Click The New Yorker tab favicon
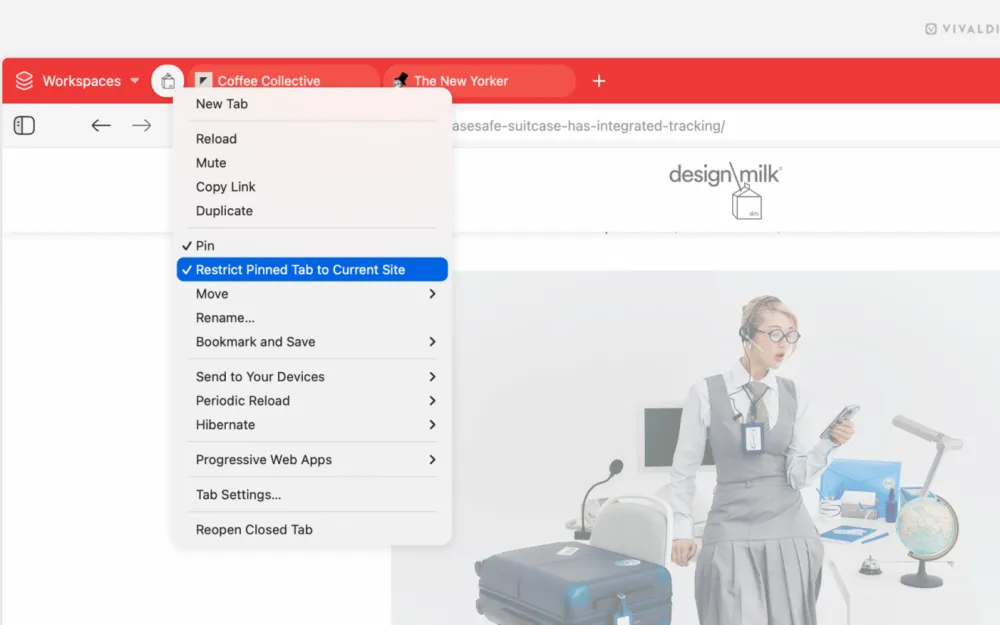The image size is (1000, 625). coord(401,81)
